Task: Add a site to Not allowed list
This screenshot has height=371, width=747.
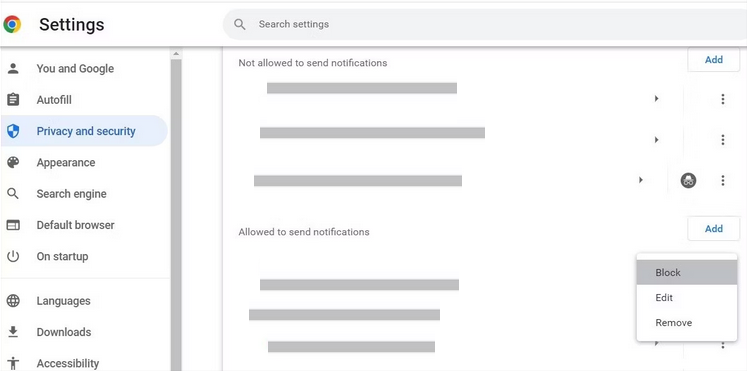Action: coord(714,60)
